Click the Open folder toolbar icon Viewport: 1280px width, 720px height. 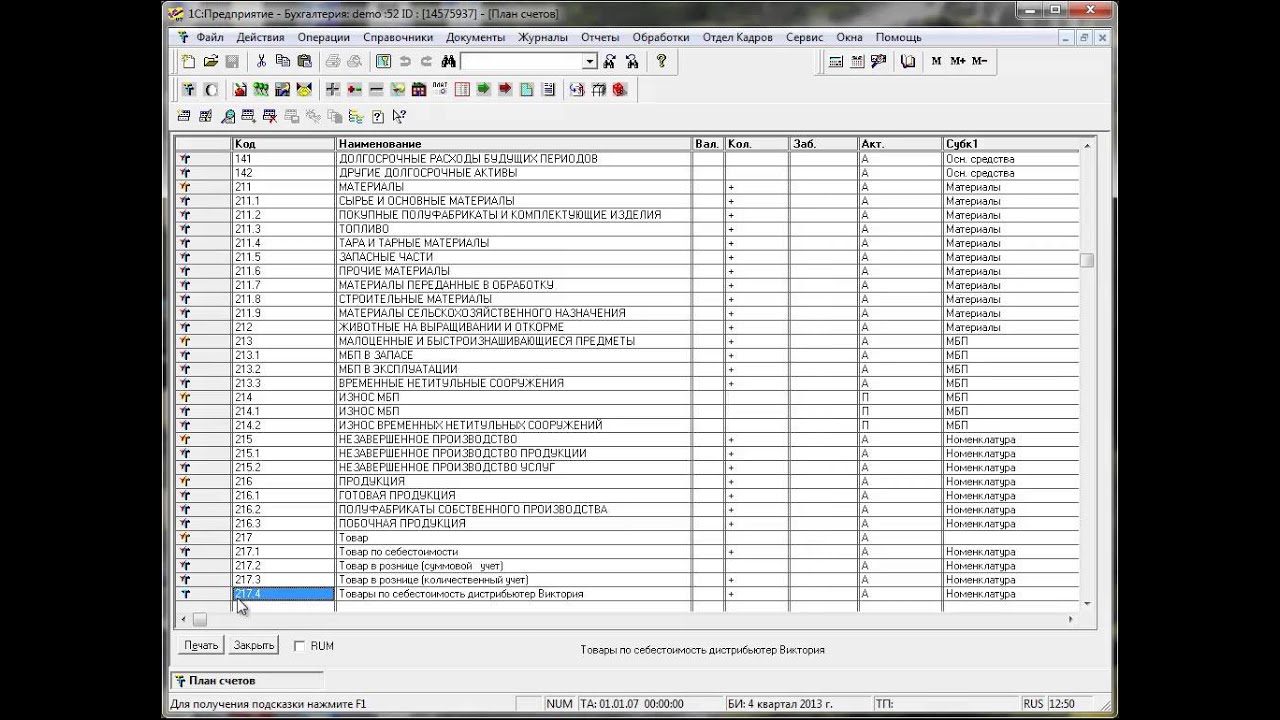point(210,62)
